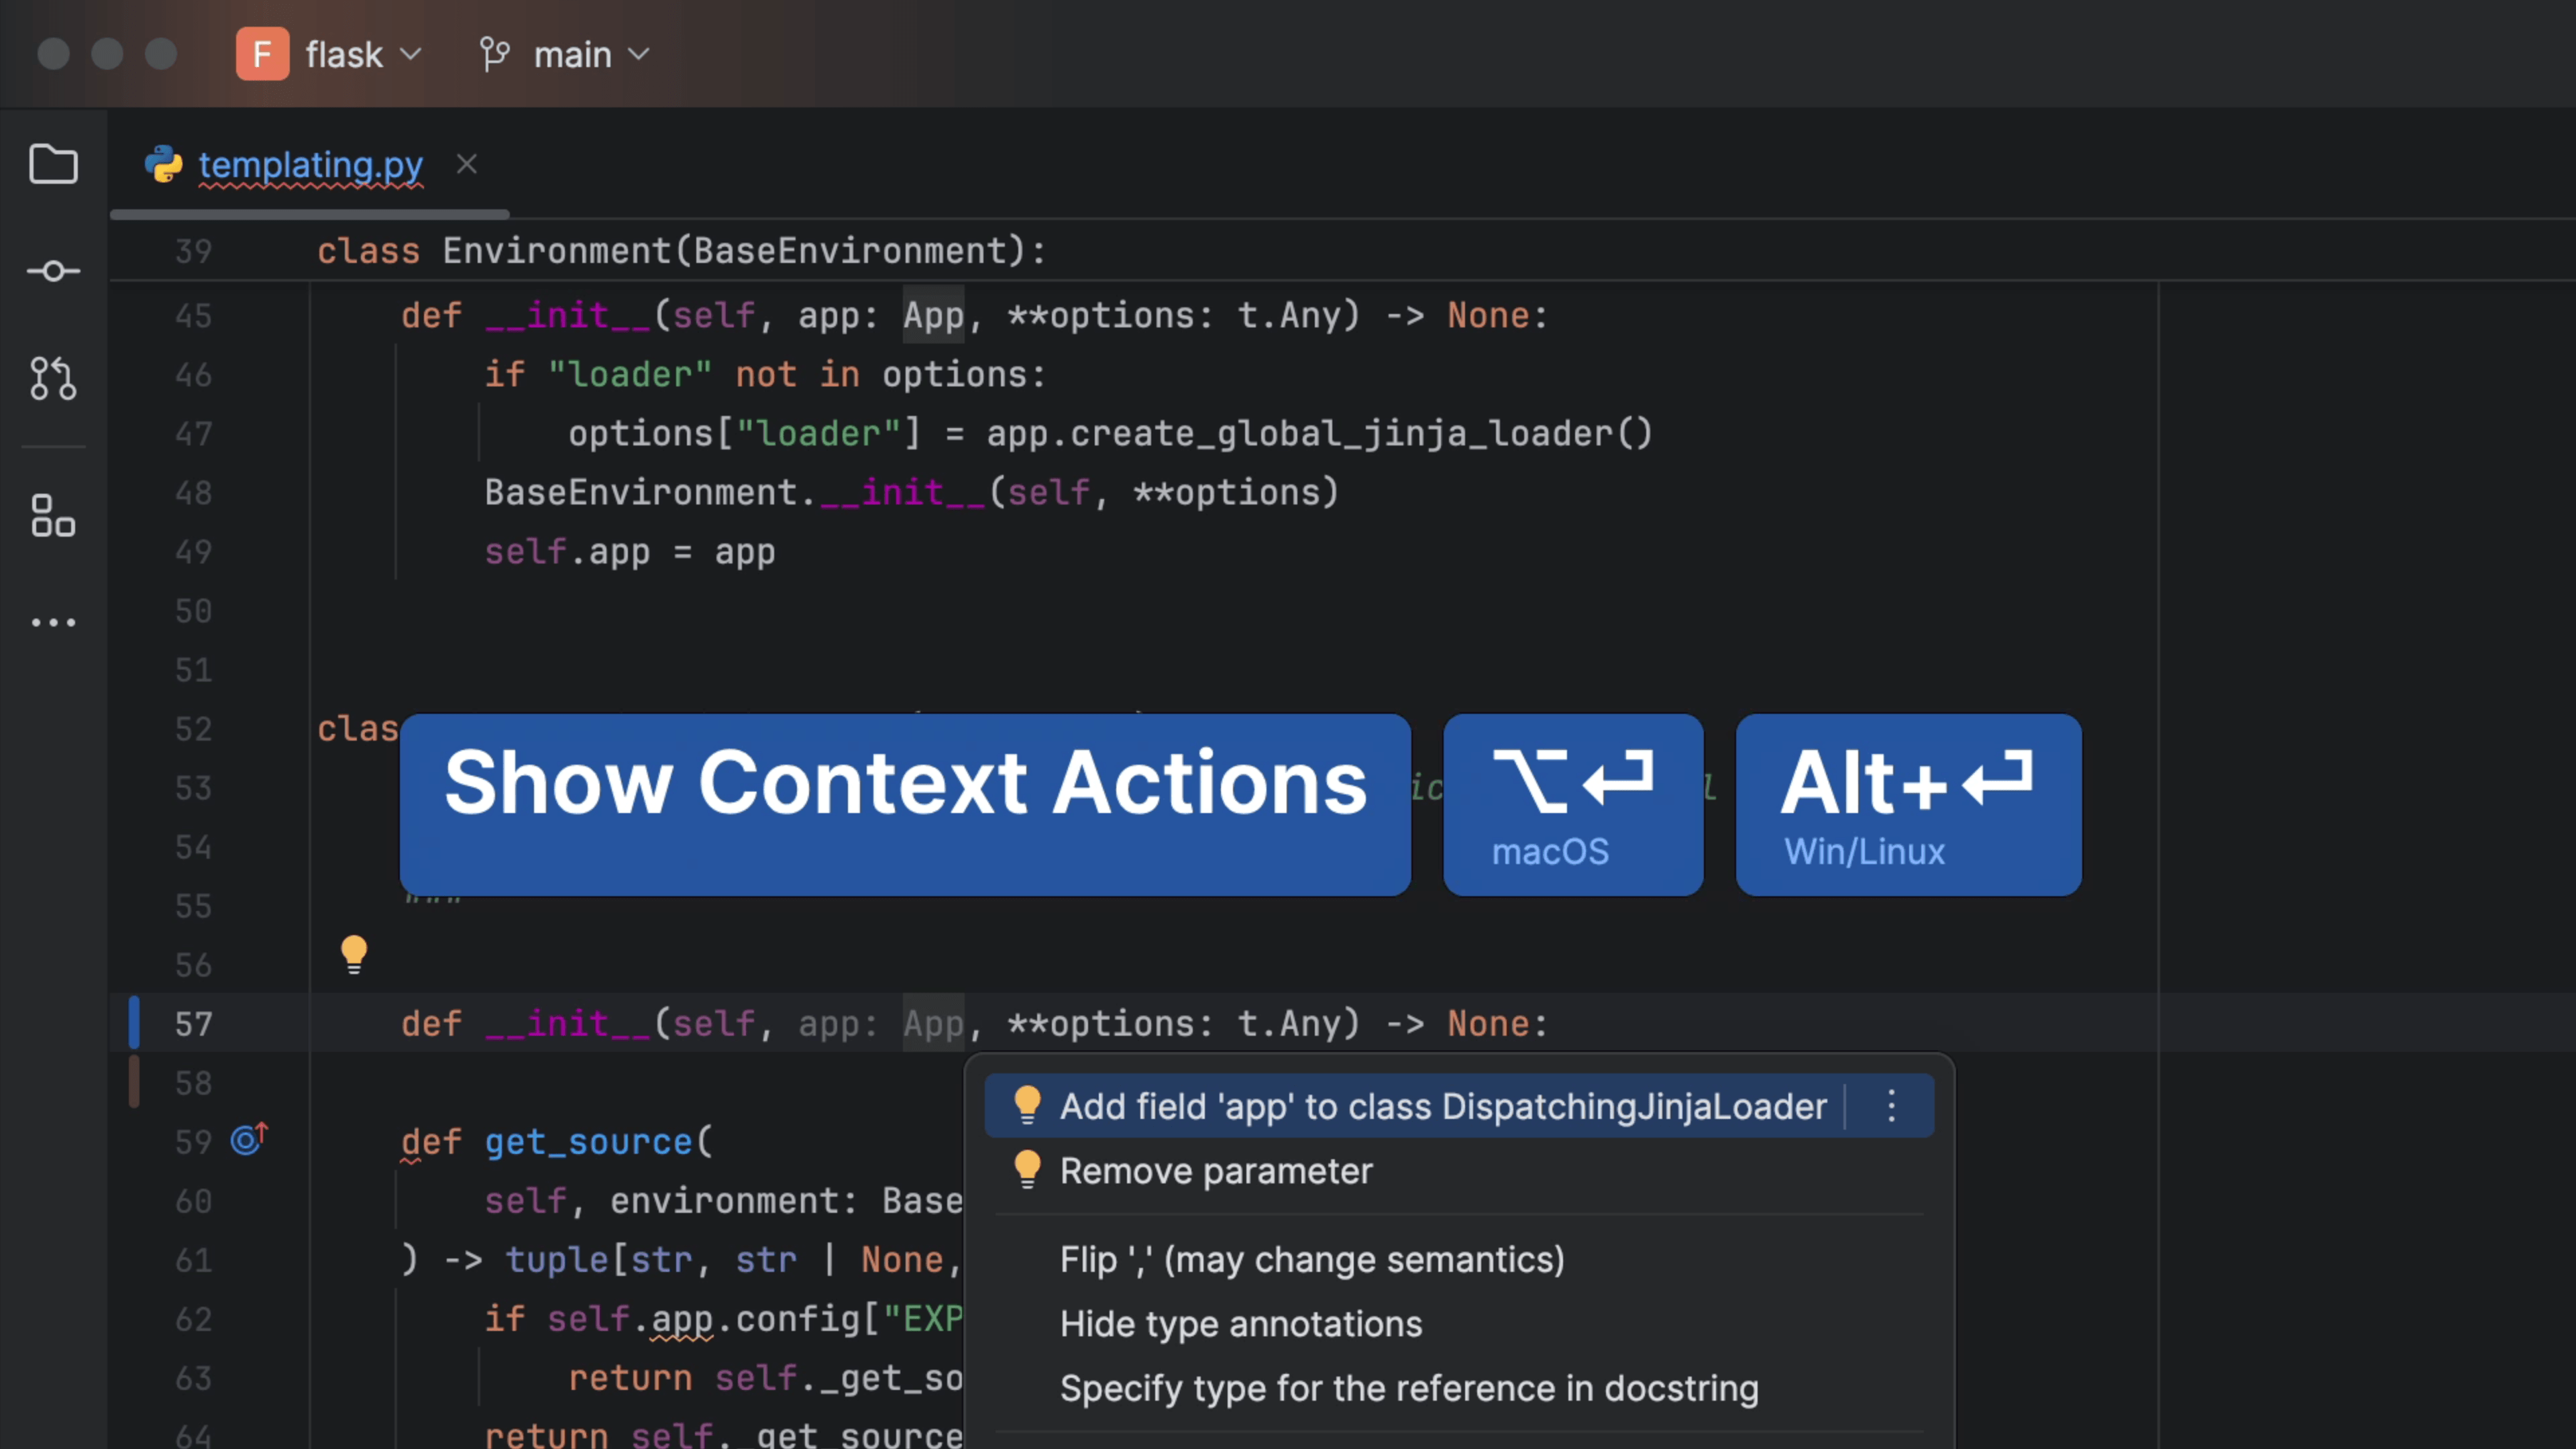Click the Python file icon on the tab

(x=163, y=164)
